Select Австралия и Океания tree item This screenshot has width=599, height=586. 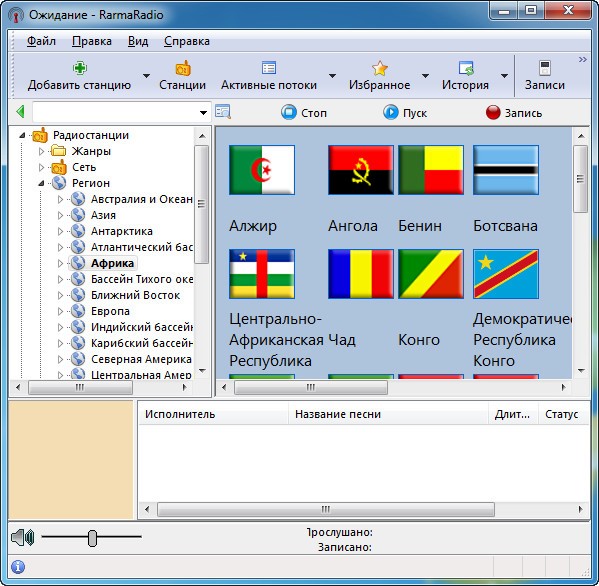point(141,199)
